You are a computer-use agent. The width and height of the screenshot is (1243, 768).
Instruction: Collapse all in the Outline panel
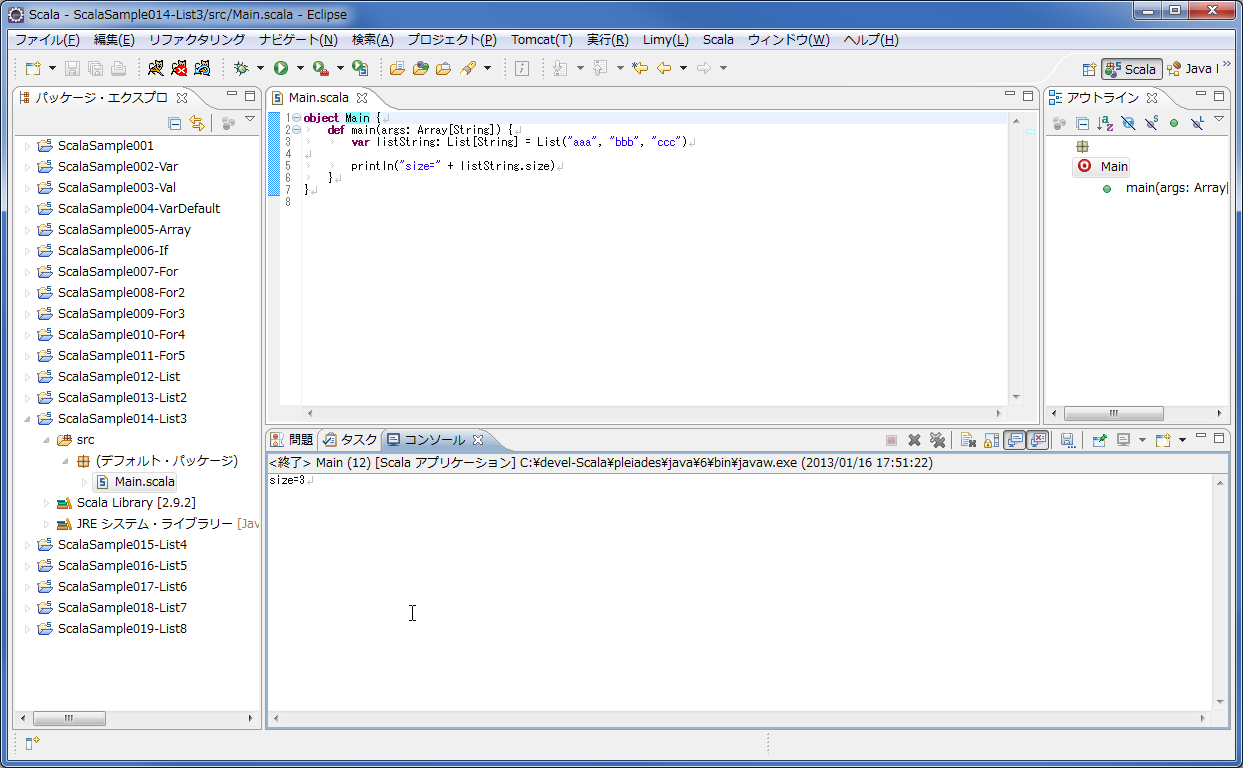tap(1082, 123)
